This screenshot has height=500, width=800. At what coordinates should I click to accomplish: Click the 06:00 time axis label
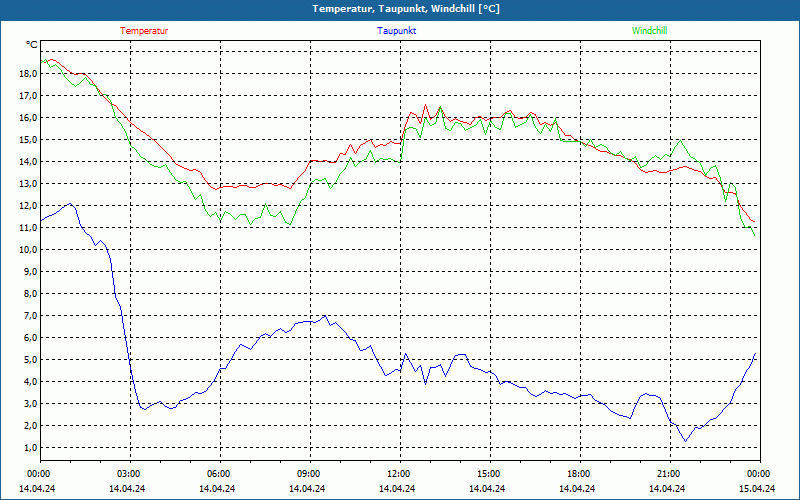220,474
